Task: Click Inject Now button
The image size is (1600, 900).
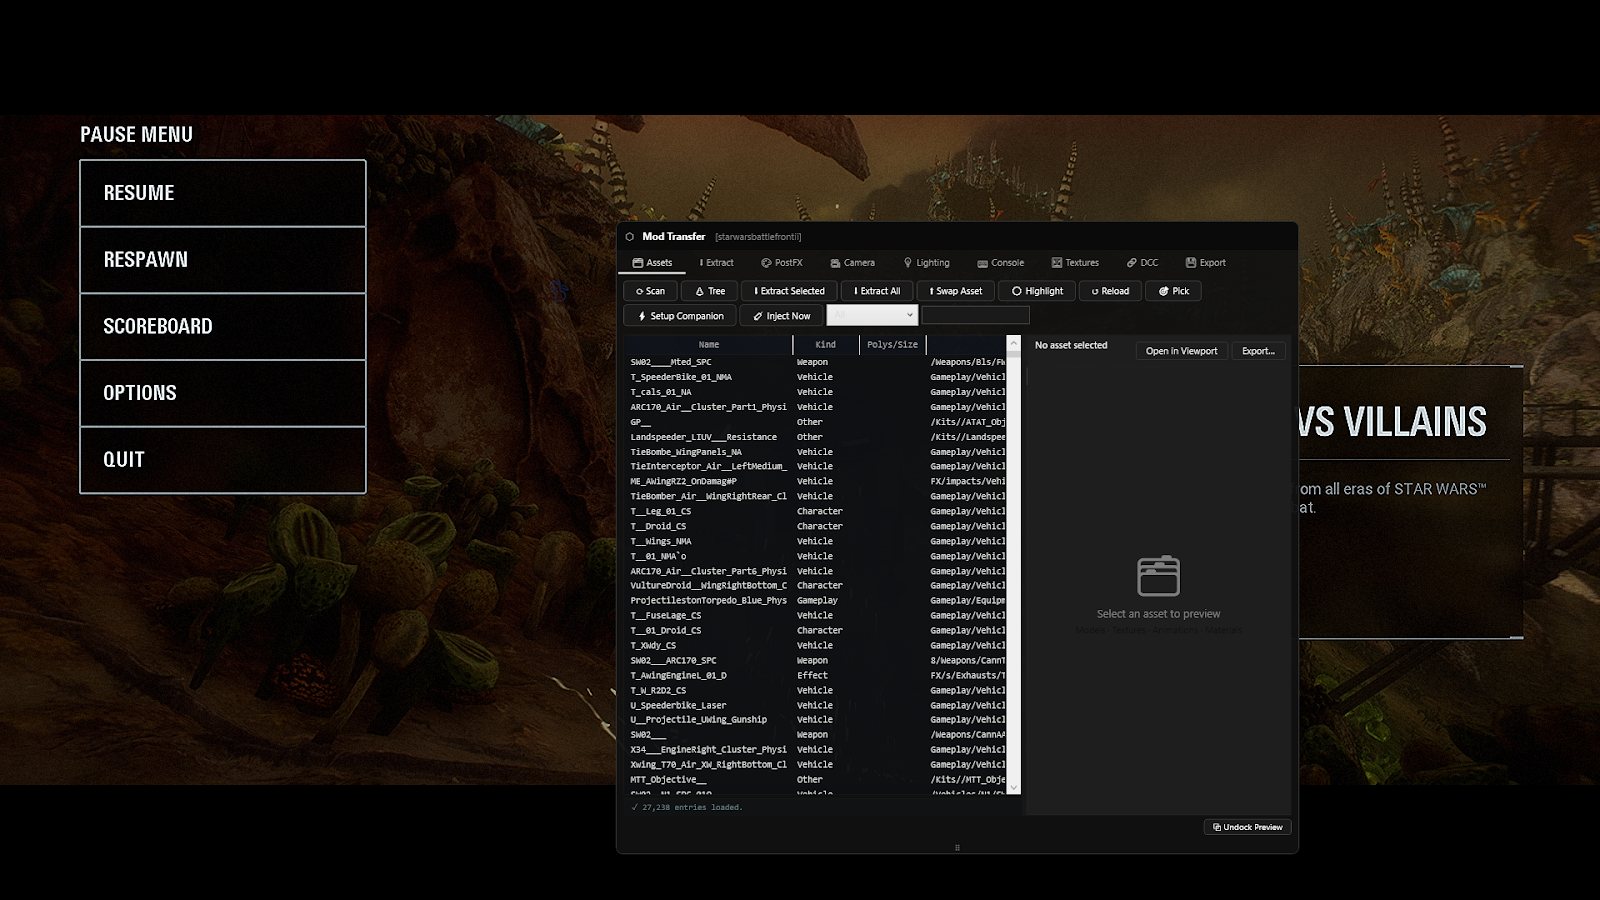Action: point(781,316)
